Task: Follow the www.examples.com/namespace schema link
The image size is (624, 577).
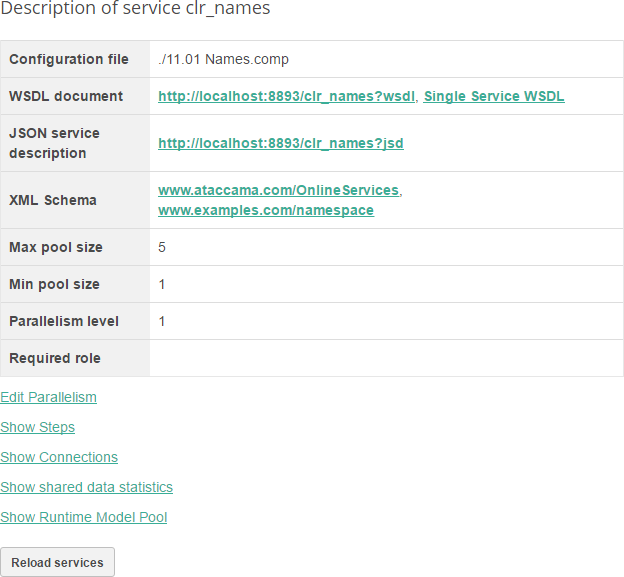Action: click(x=266, y=210)
